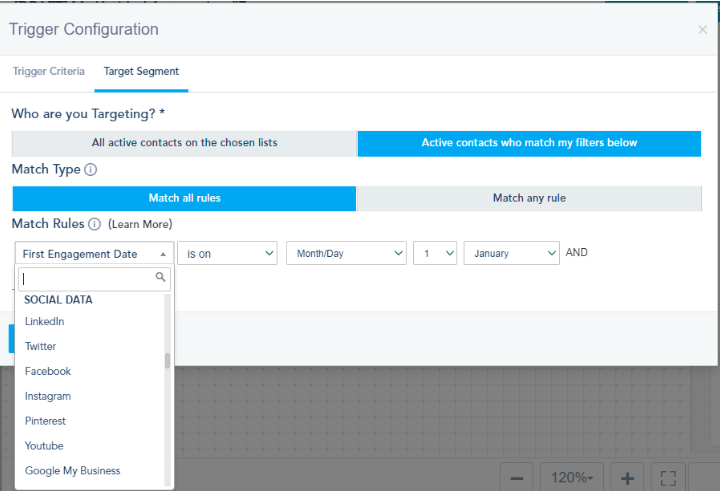Open the Learn More link
Screen dimensions: 720x491
tap(140, 224)
